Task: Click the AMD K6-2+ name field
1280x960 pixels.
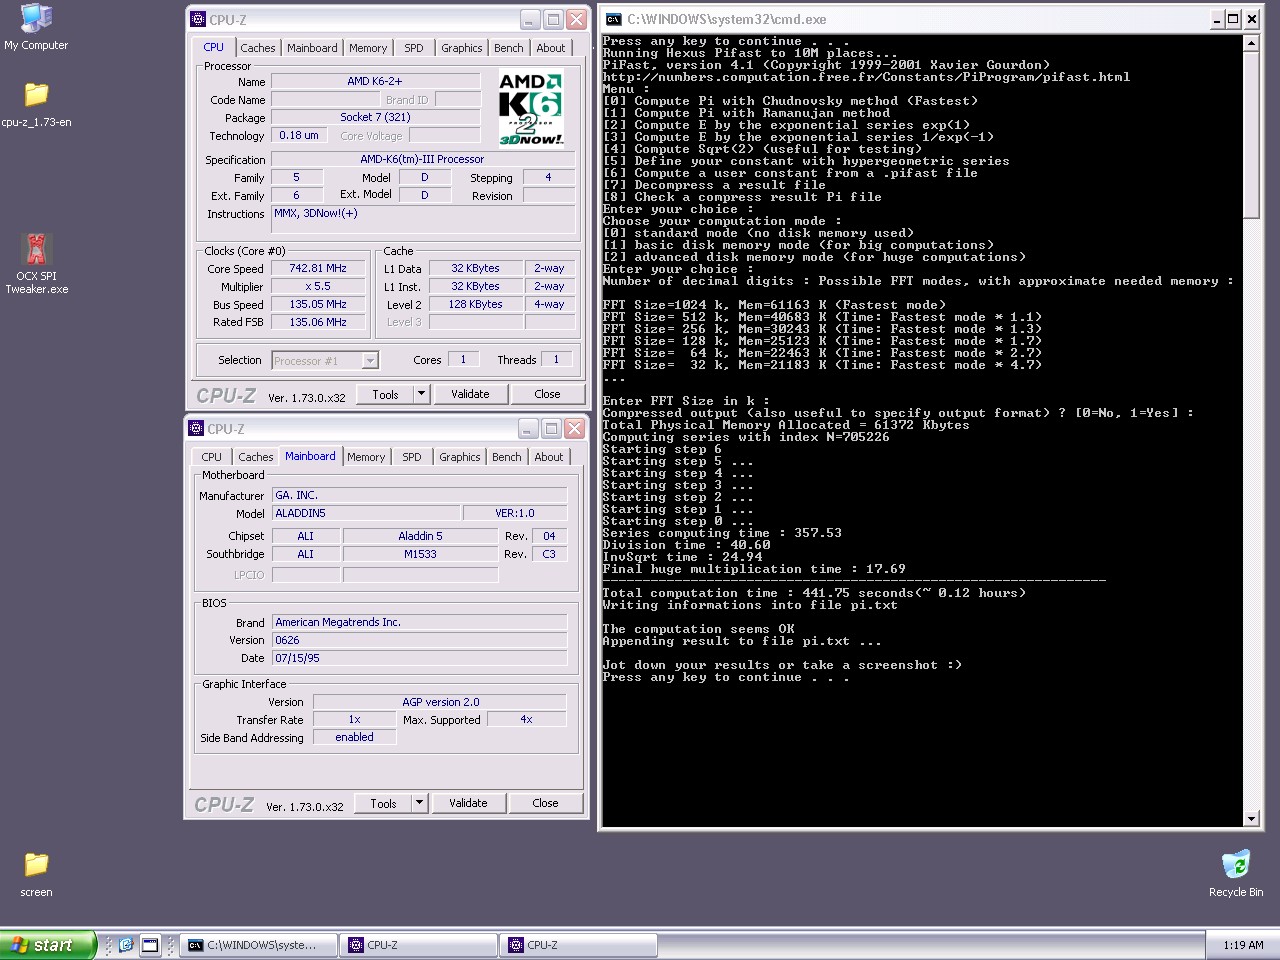Action: 375,82
